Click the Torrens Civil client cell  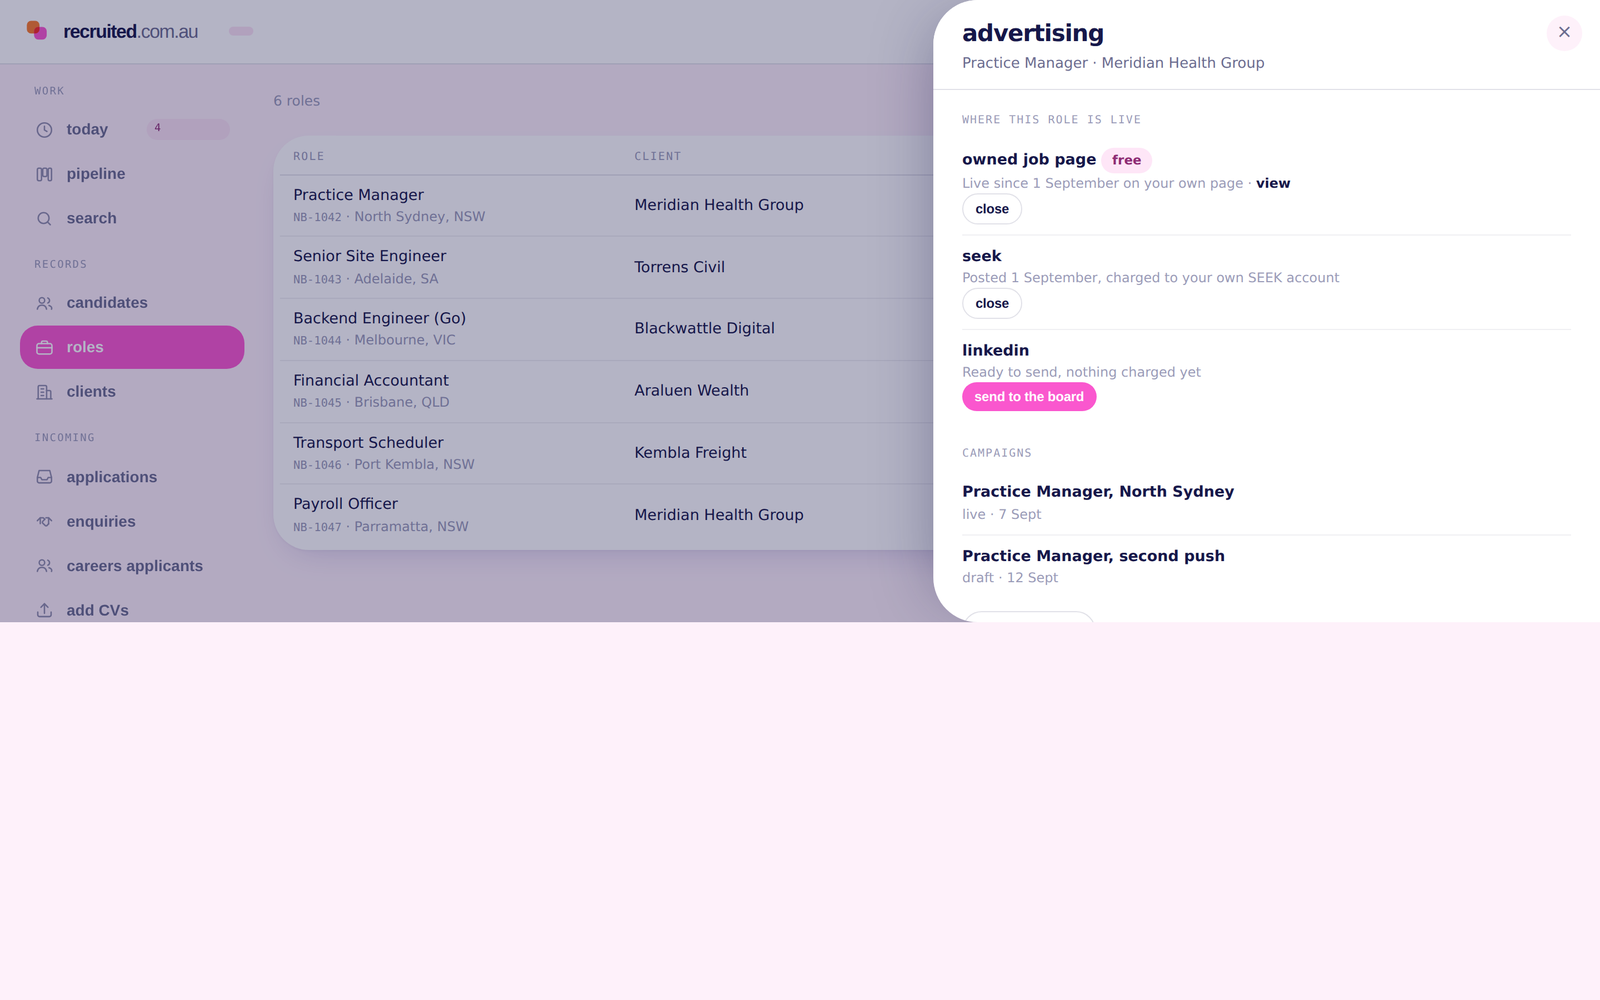pyautogui.click(x=679, y=267)
